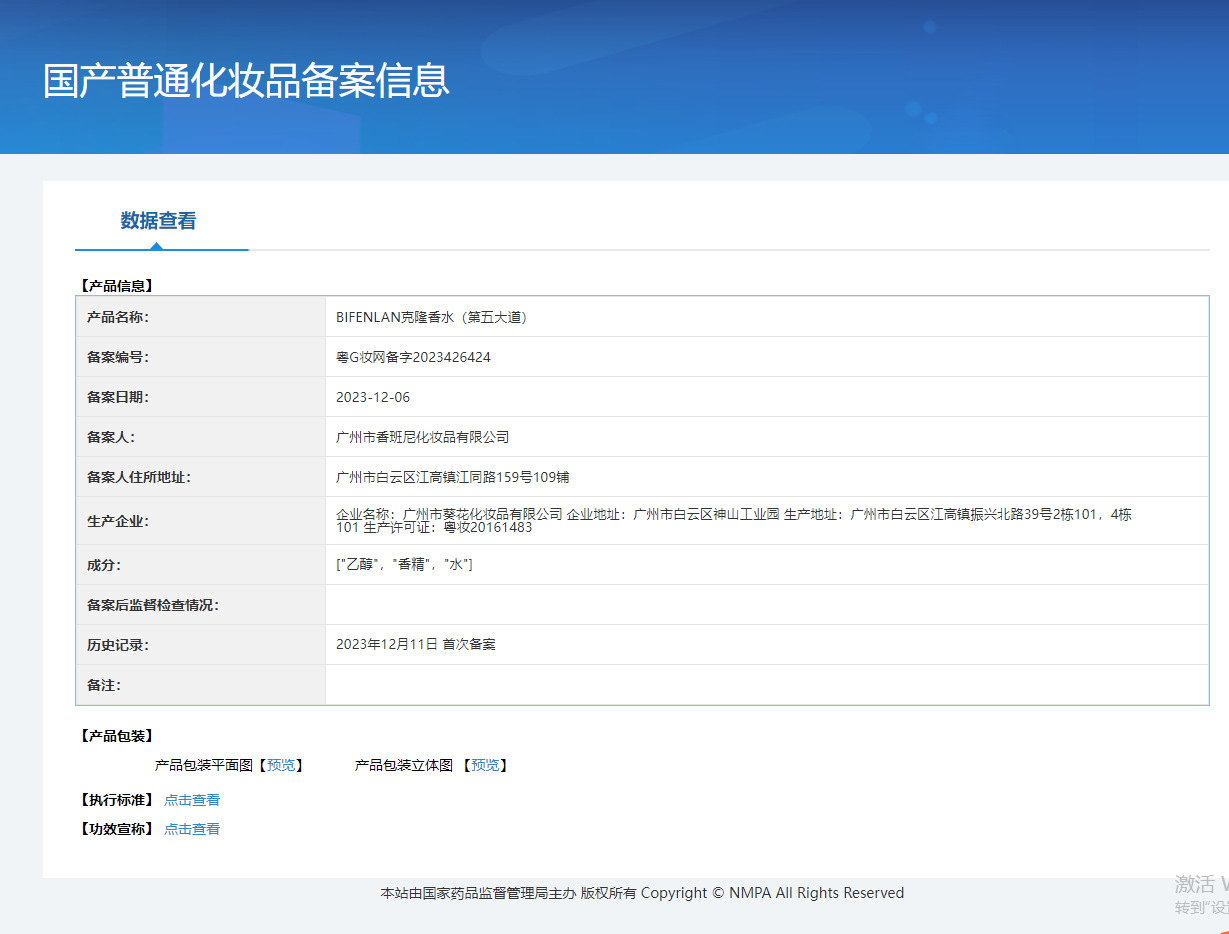The height and width of the screenshot is (934, 1229).
Task: Click the 【产品包装】 section heading
Action: [116, 736]
